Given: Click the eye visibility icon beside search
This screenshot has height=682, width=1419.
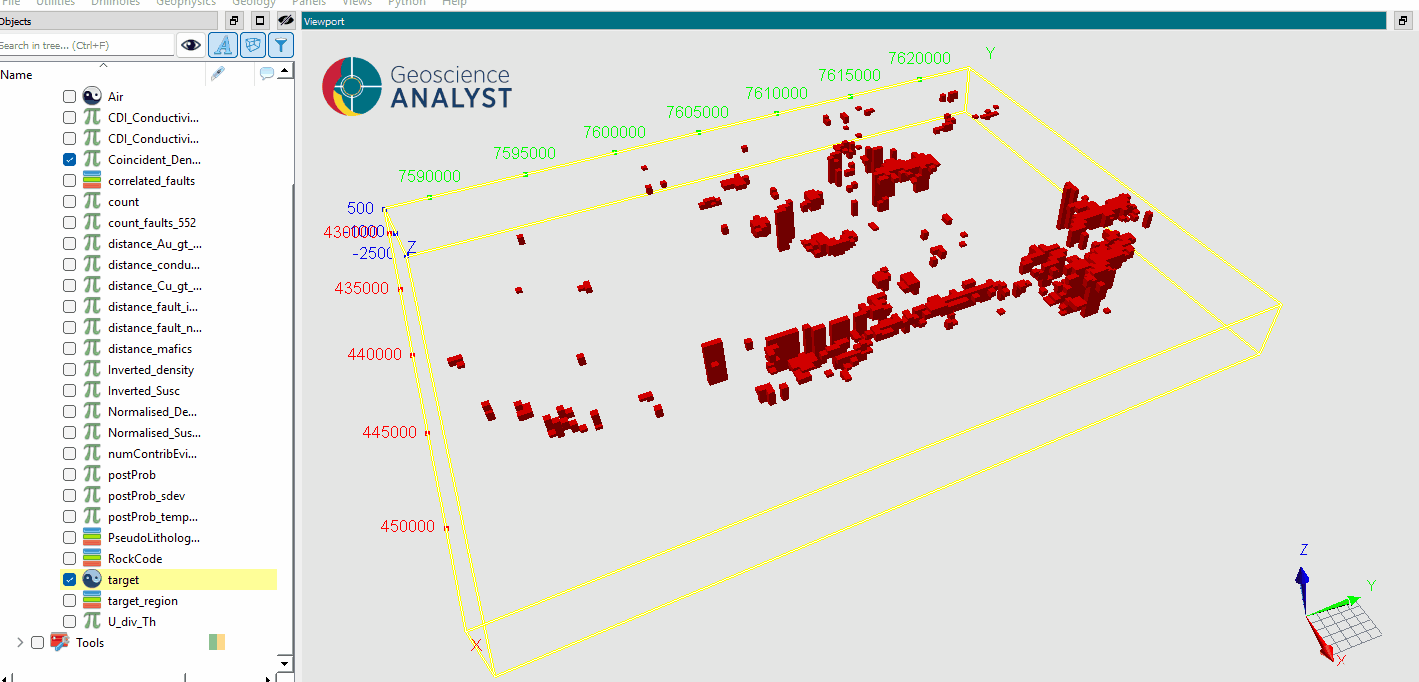Looking at the screenshot, I should 191,45.
